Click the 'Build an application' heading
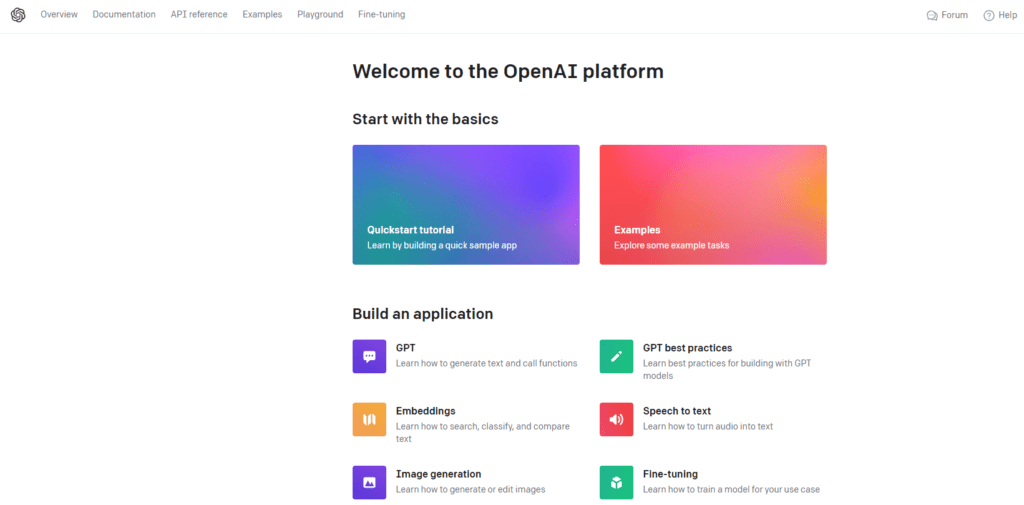Screen dimensions: 1024x505 423,314
